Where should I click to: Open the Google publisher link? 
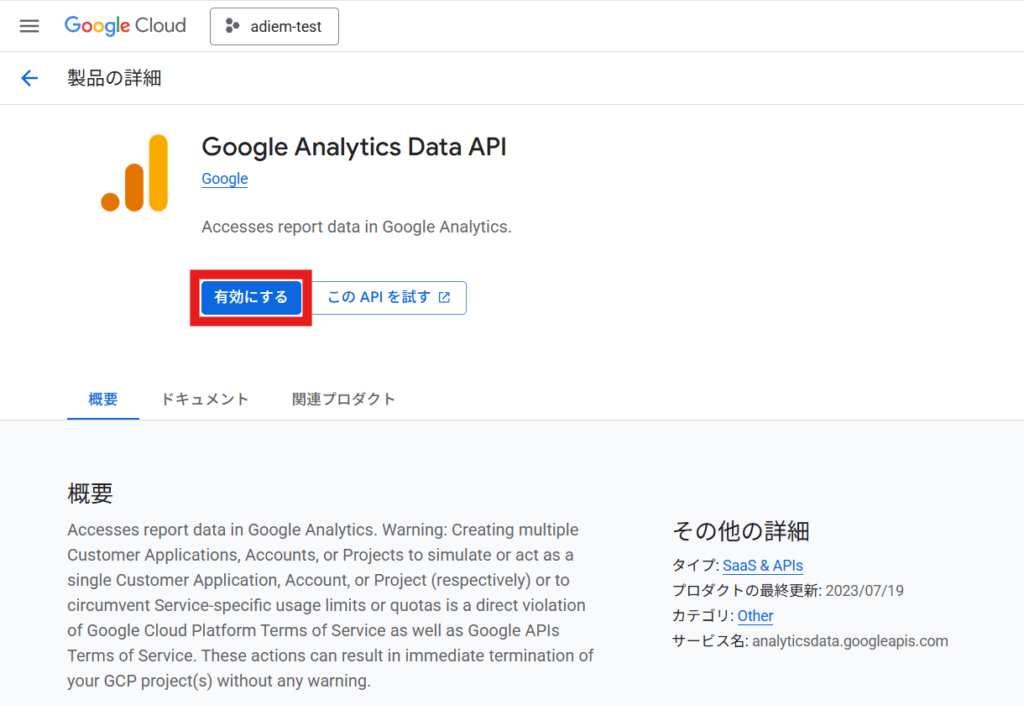pos(223,178)
